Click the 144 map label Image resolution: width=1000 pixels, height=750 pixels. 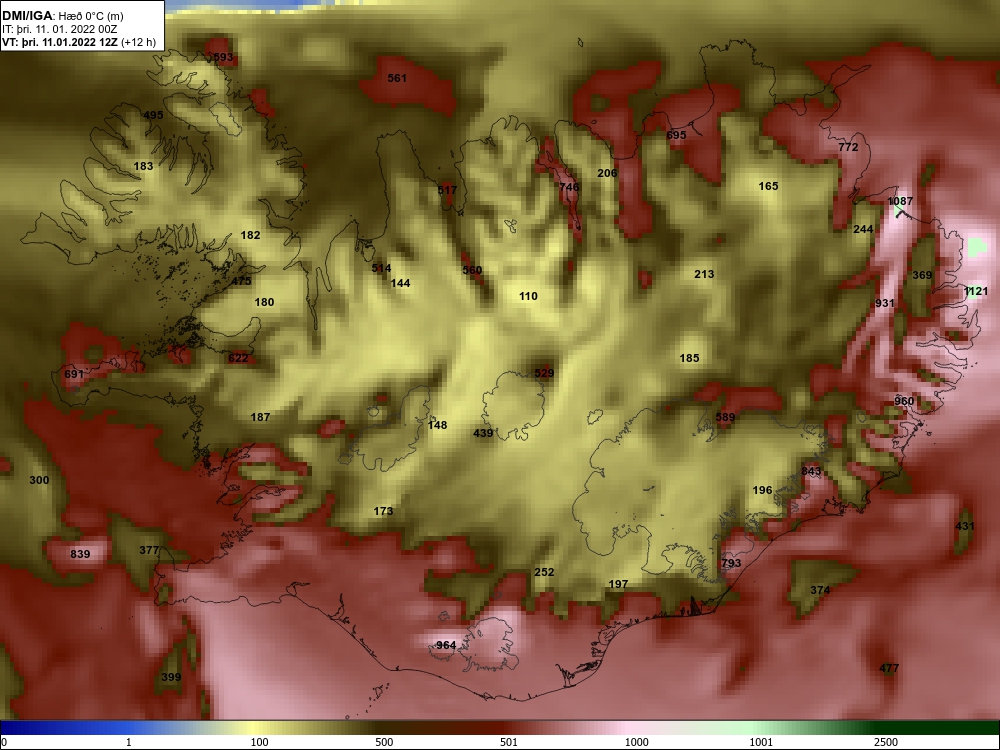click(x=401, y=283)
